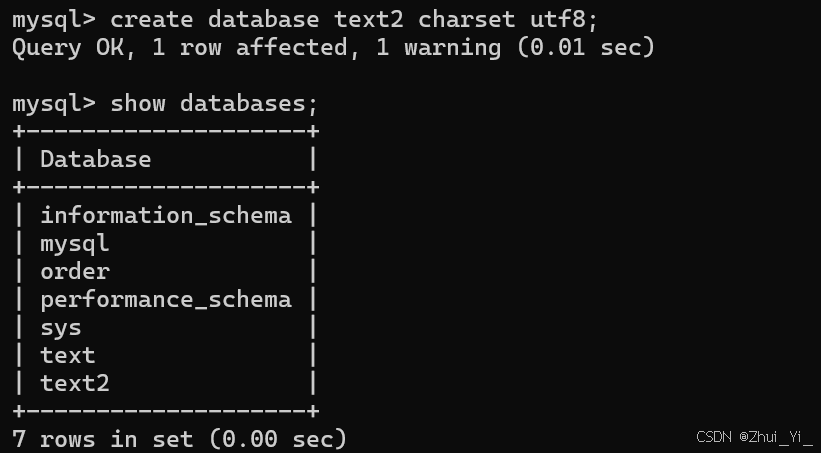Viewport: 821px width, 453px height.
Task: Select the mysql database row
Action: [165, 244]
